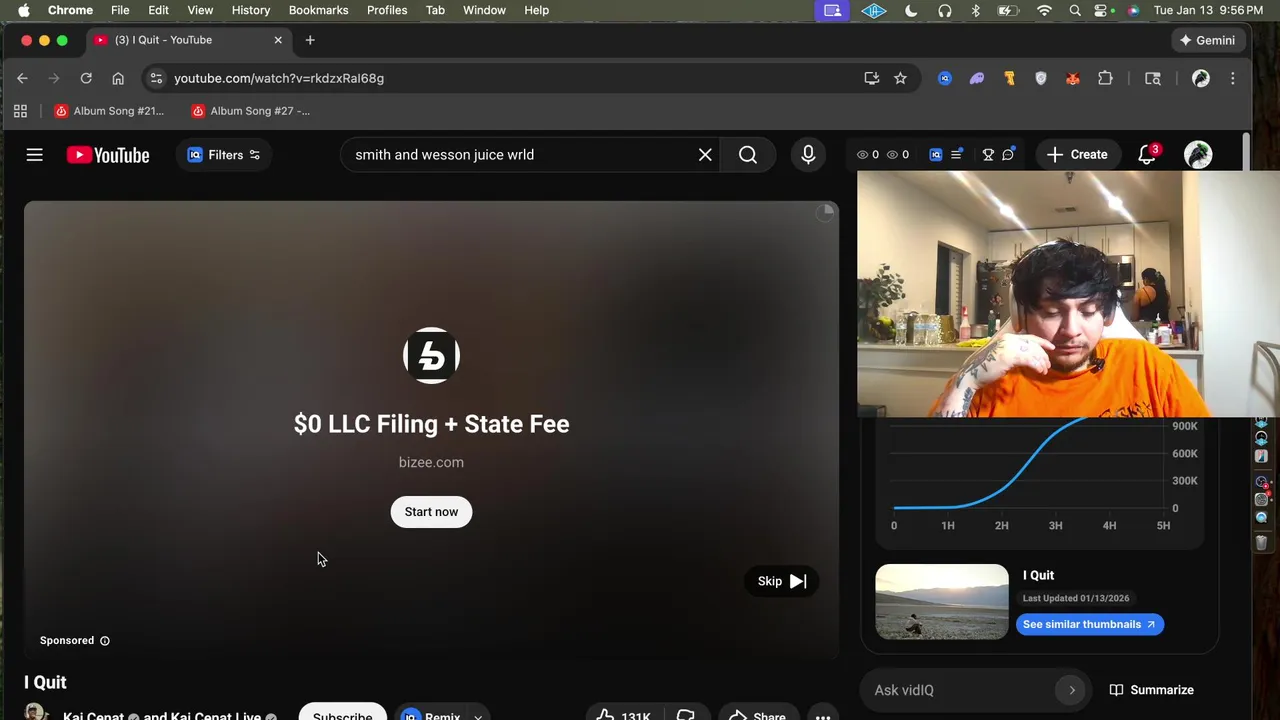
Task: Clear the search box with the X
Action: tap(705, 155)
